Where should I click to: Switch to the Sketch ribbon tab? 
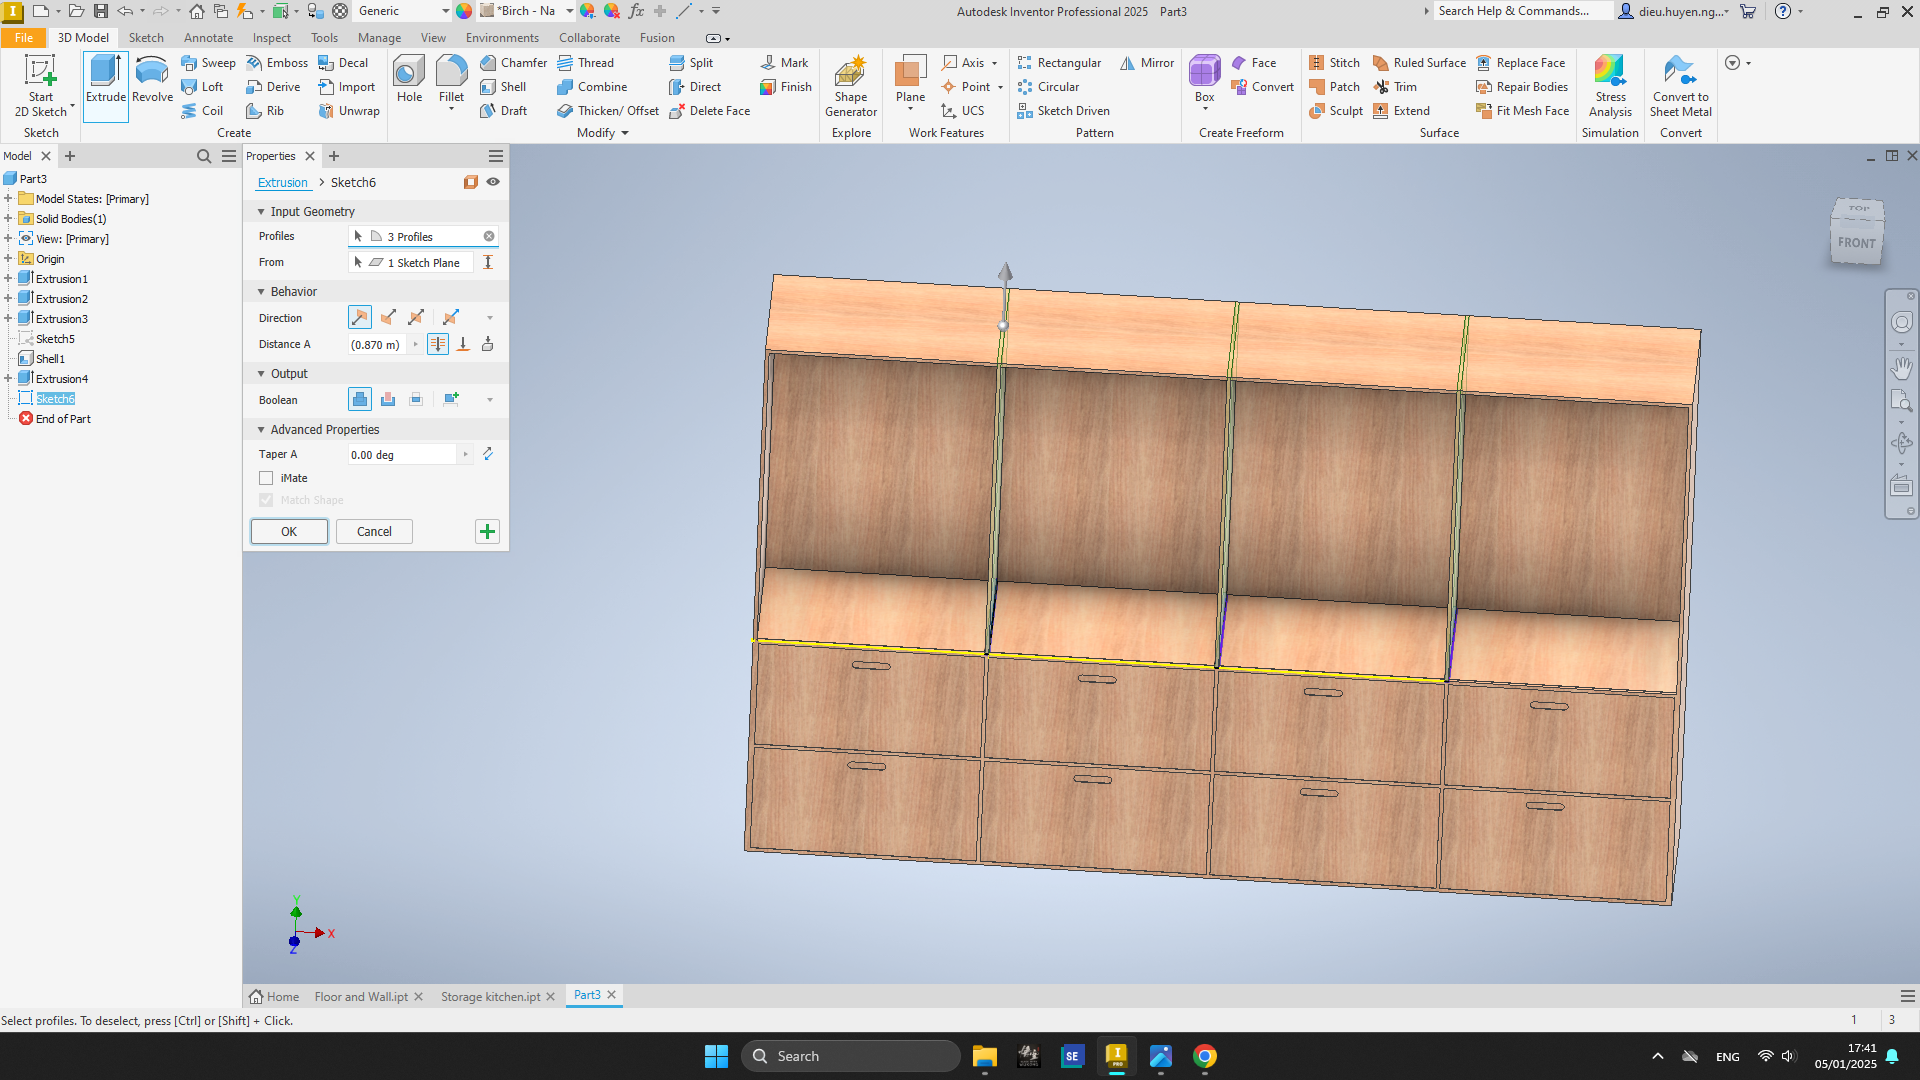click(x=146, y=37)
